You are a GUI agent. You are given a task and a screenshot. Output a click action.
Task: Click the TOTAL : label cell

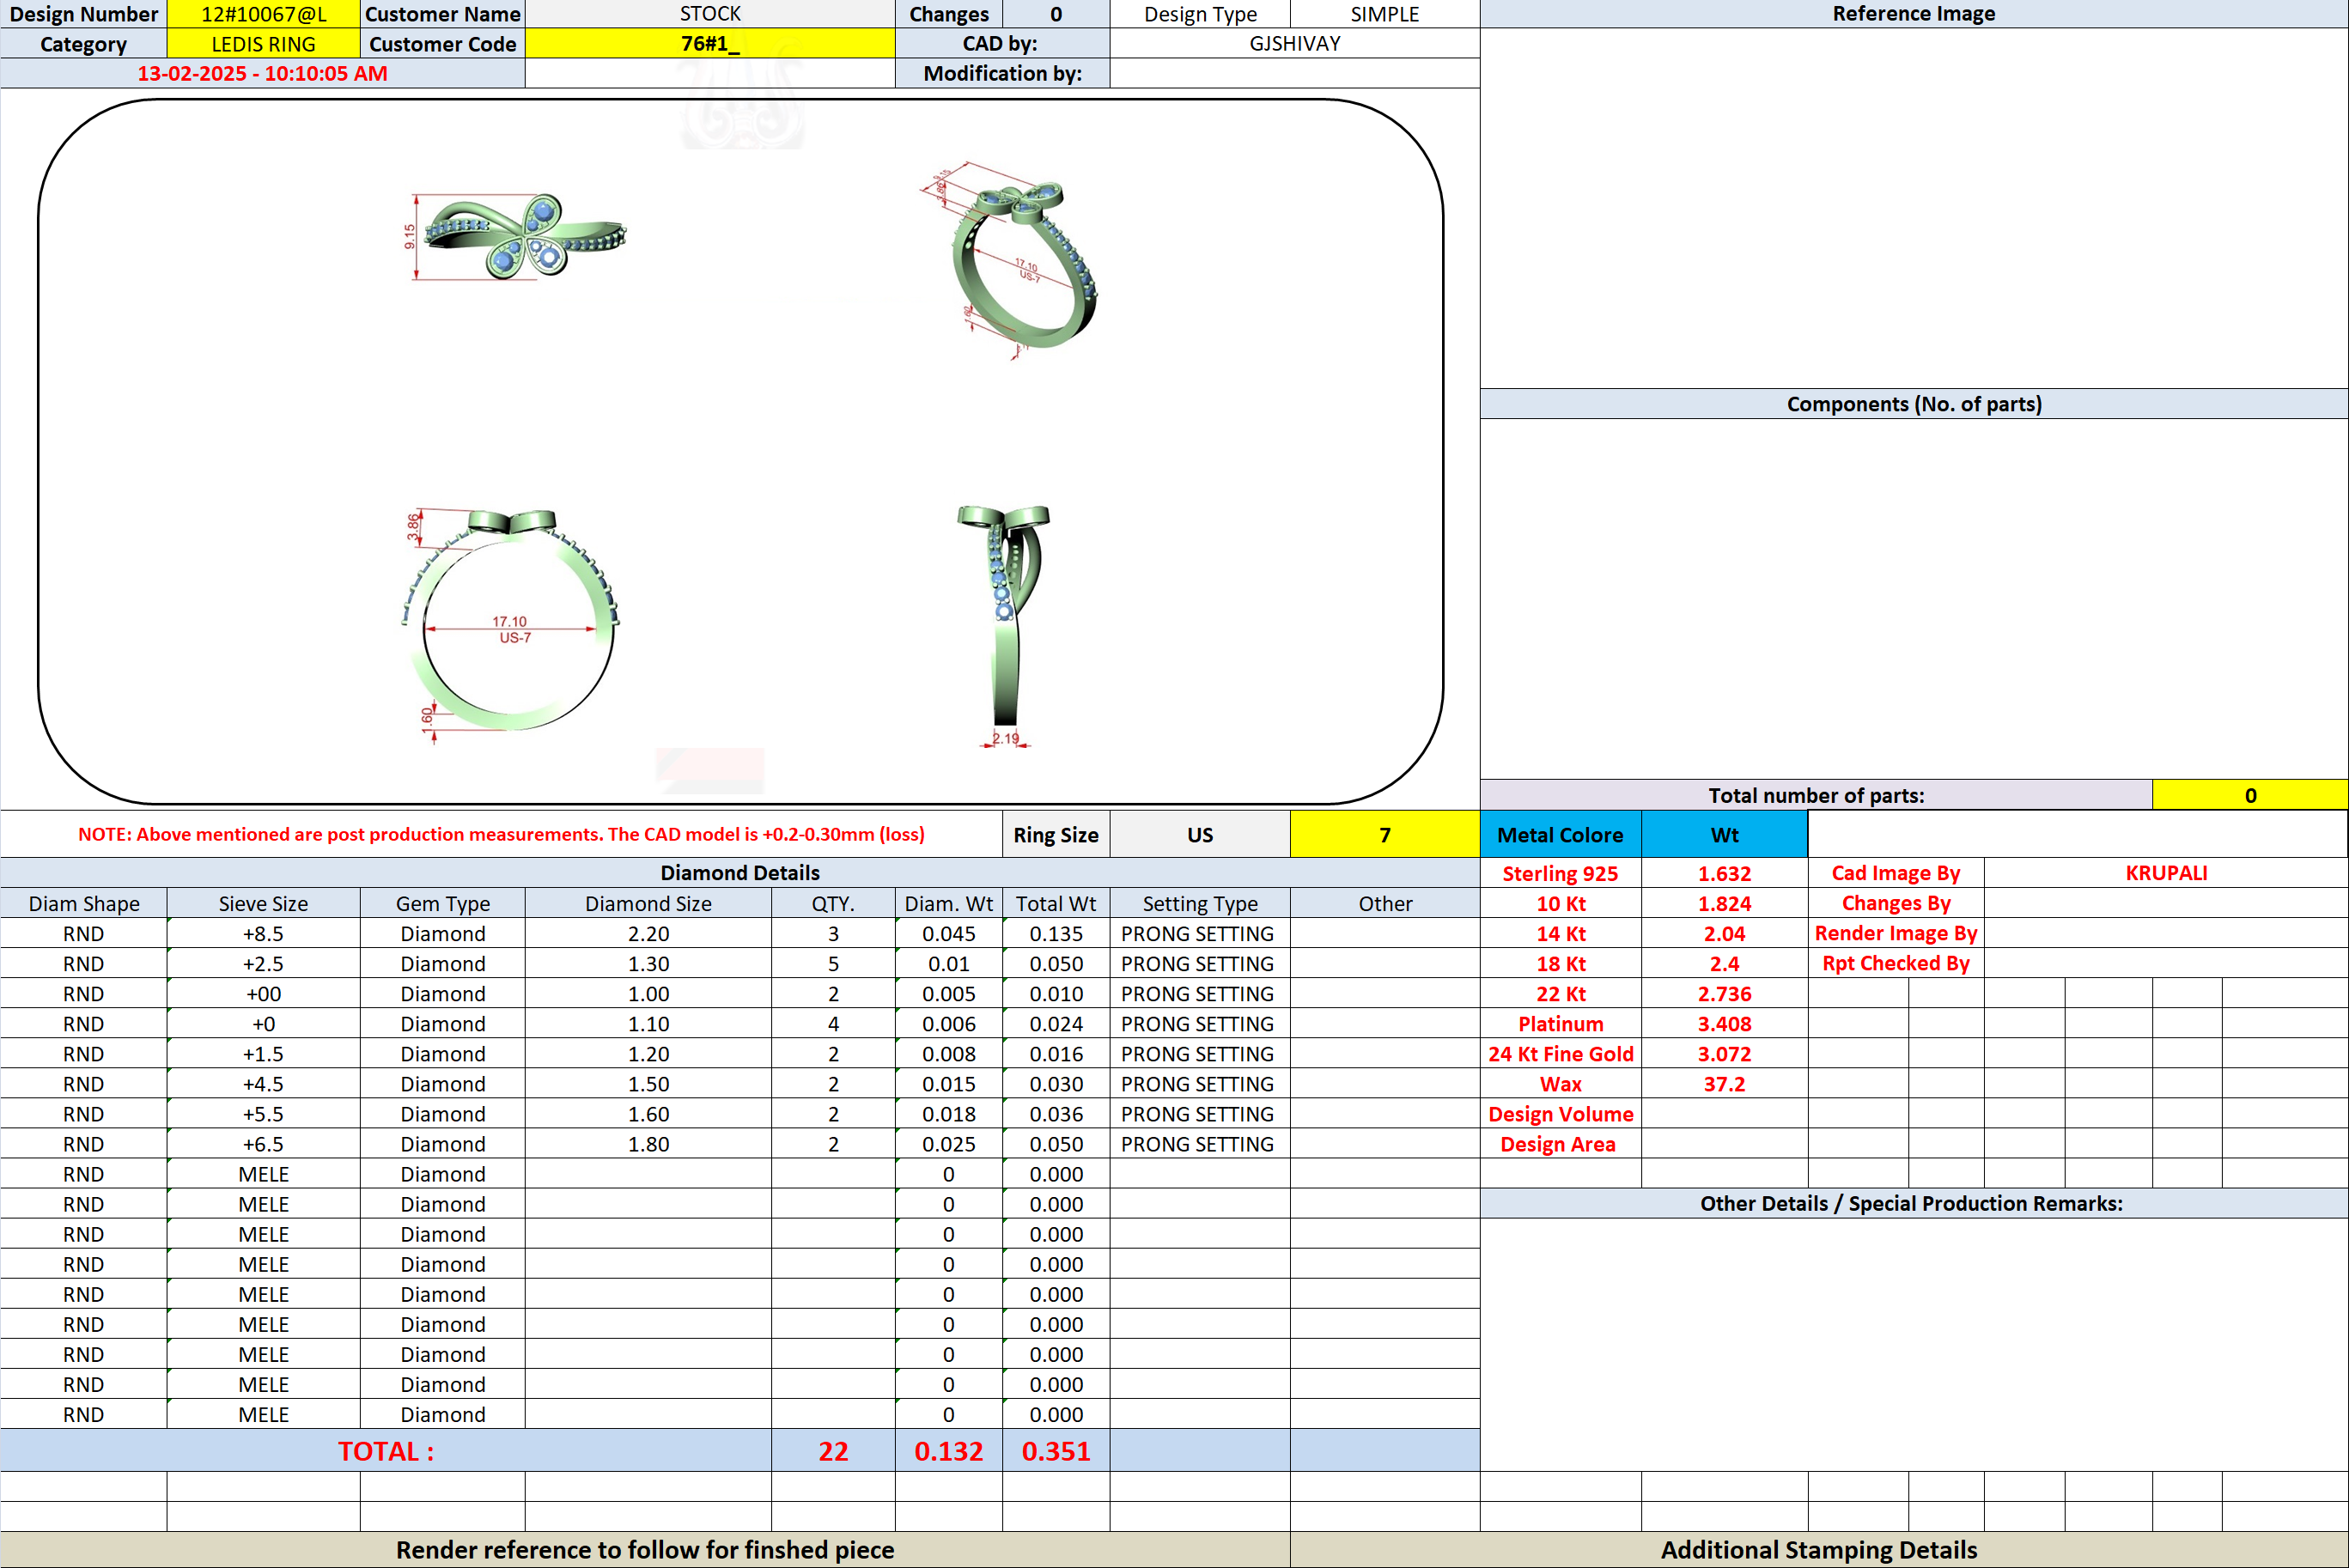[x=386, y=1450]
